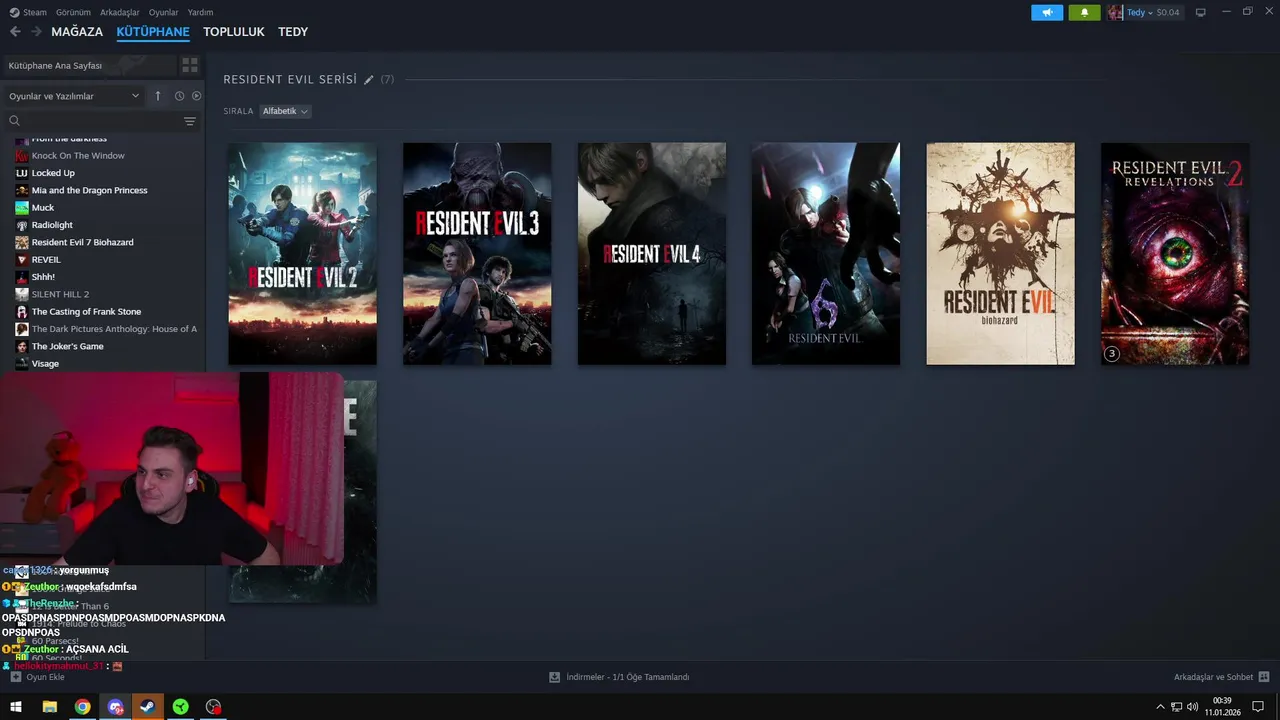The image size is (1280, 720).
Task: Select Resident Evil 7 biohazard cover
Action: [1000, 254]
